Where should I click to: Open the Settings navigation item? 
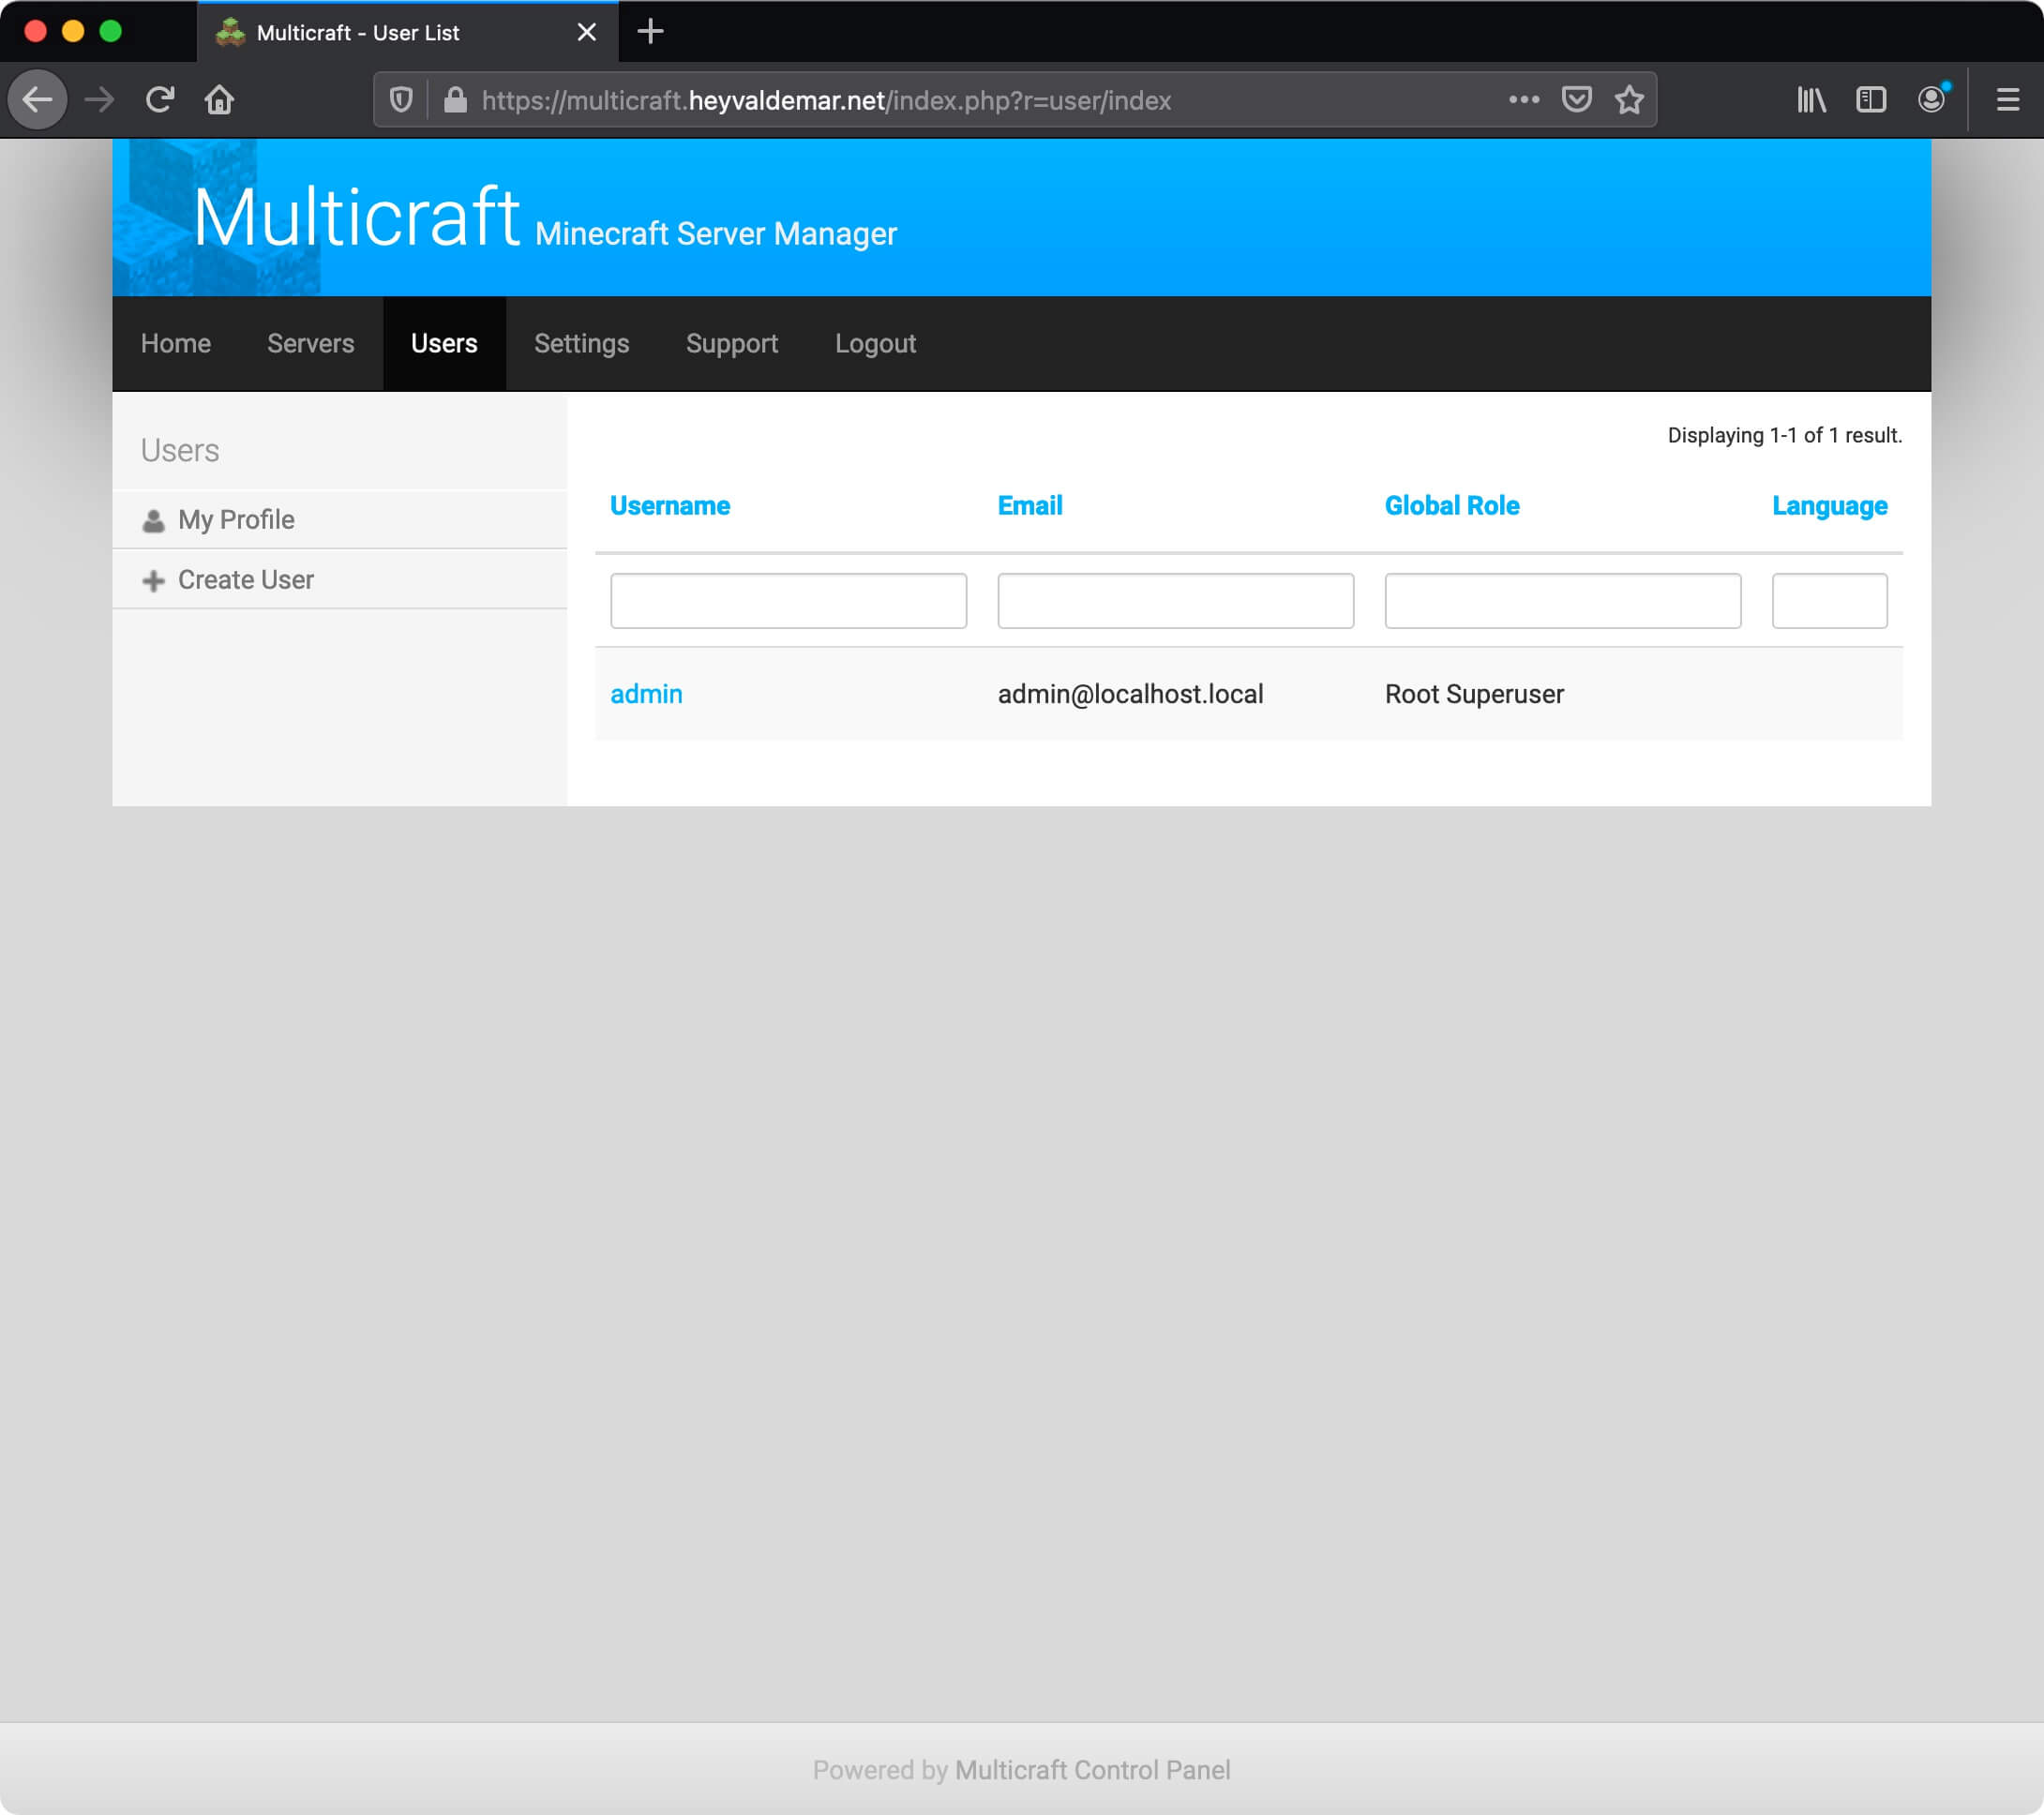[x=581, y=343]
